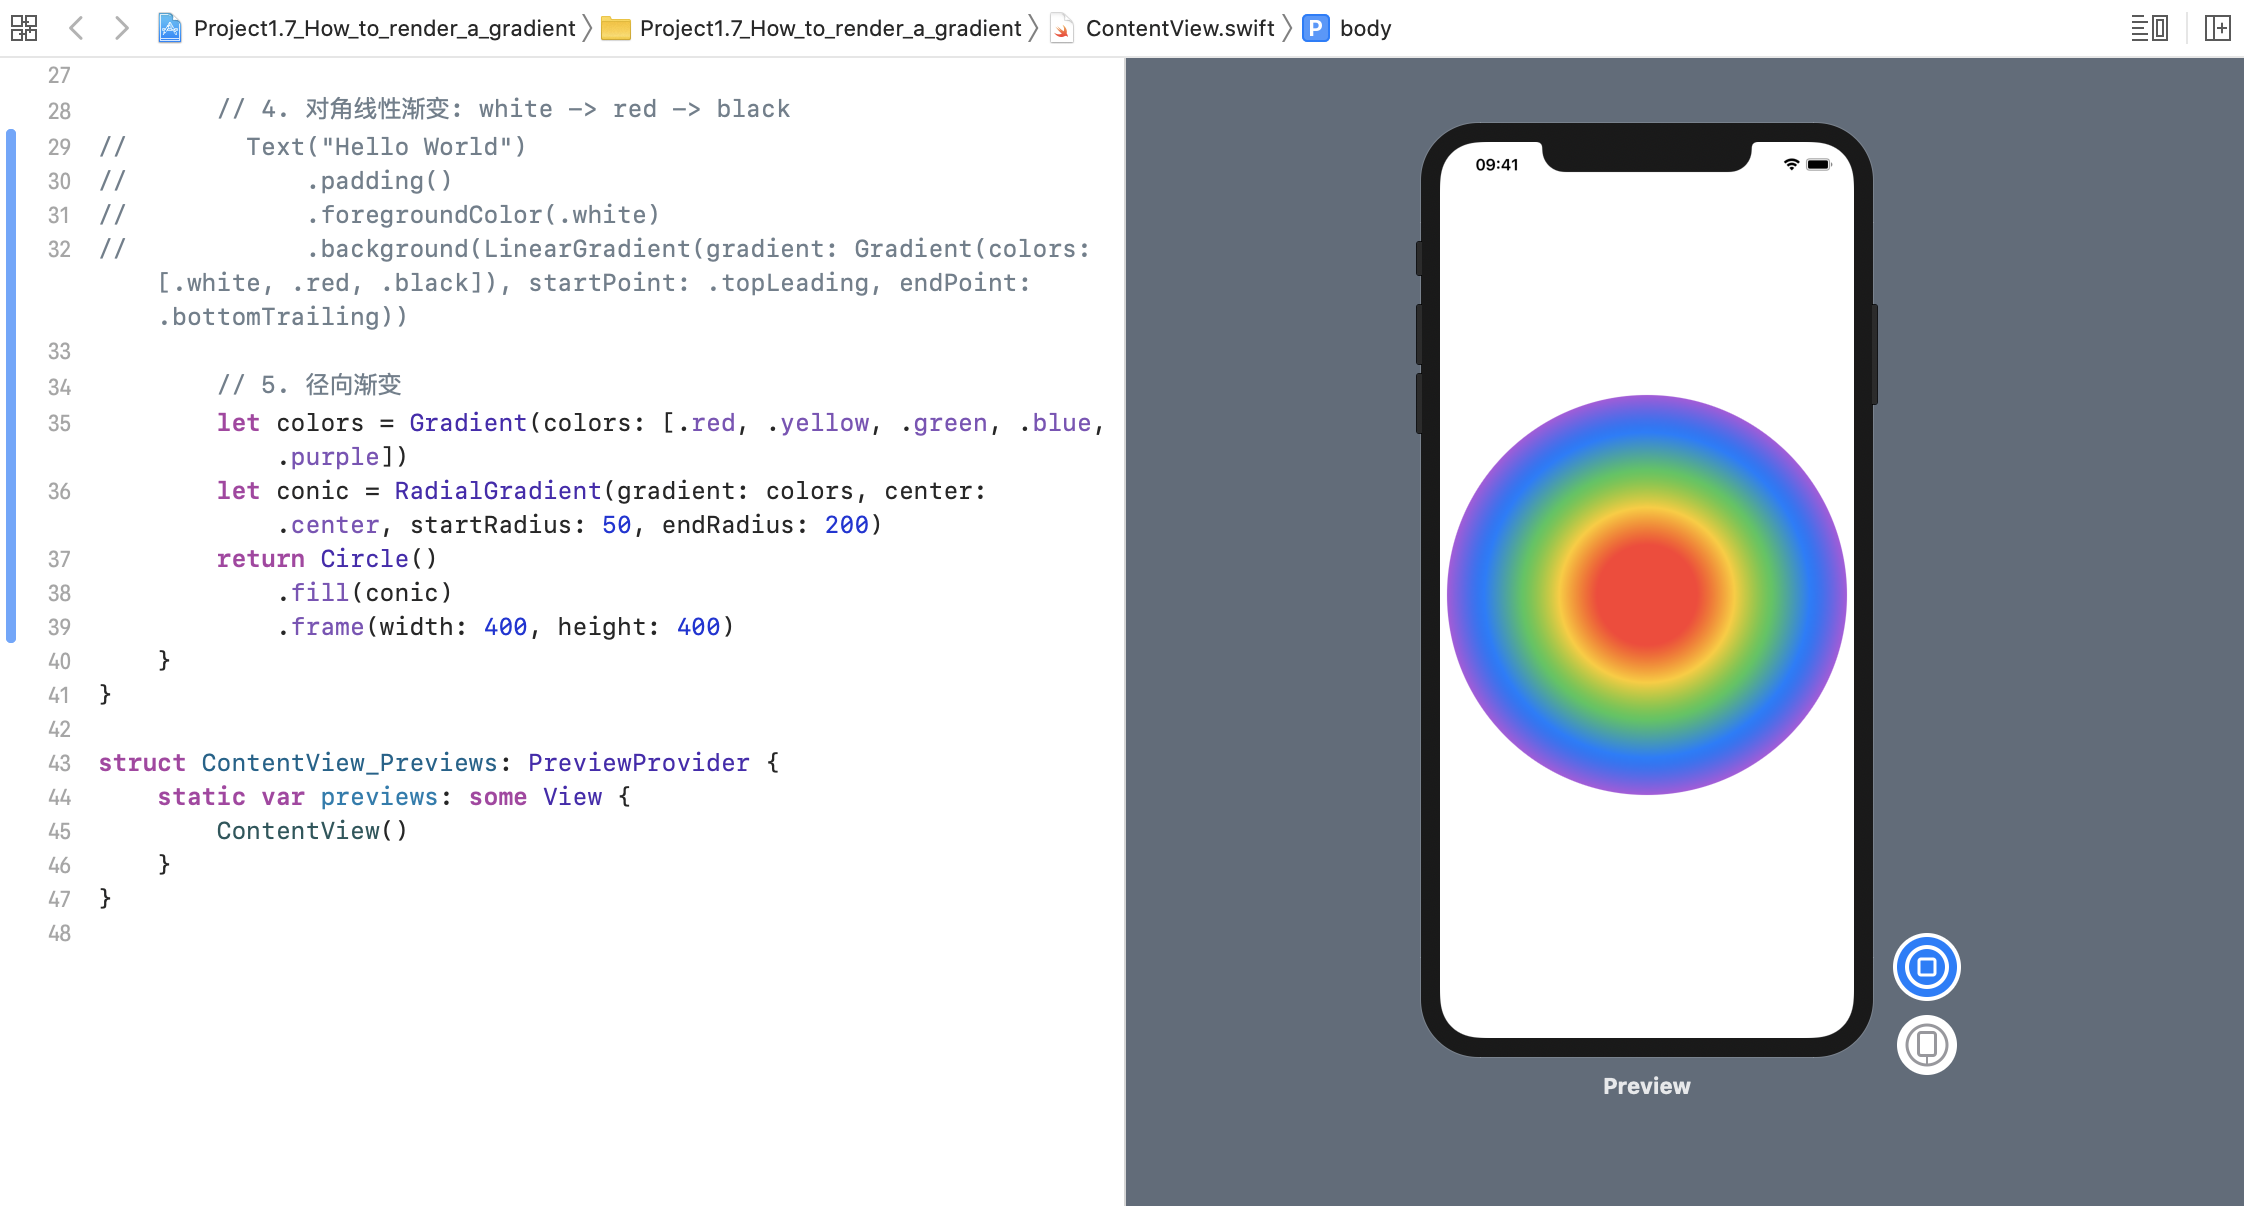Select the project name in the jump bar
This screenshot has width=2244, height=1206.
pyautogui.click(x=384, y=28)
